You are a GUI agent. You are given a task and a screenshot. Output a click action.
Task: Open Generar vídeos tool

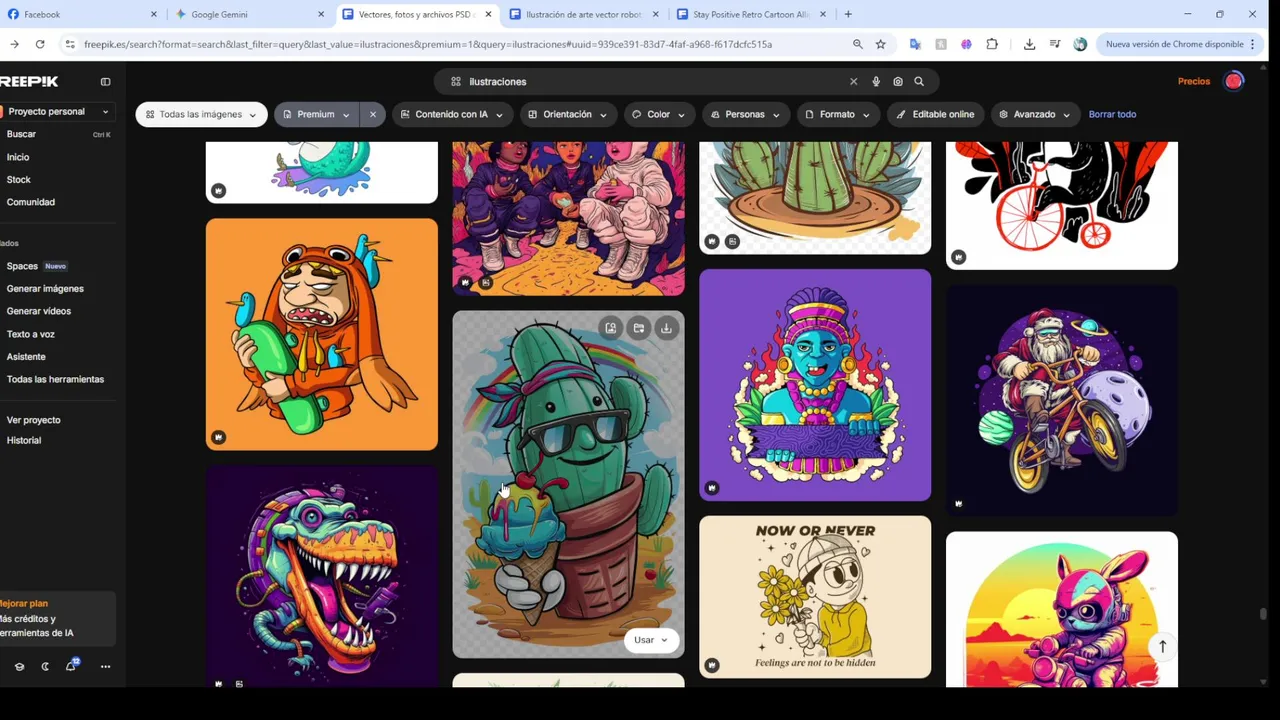pos(39,311)
